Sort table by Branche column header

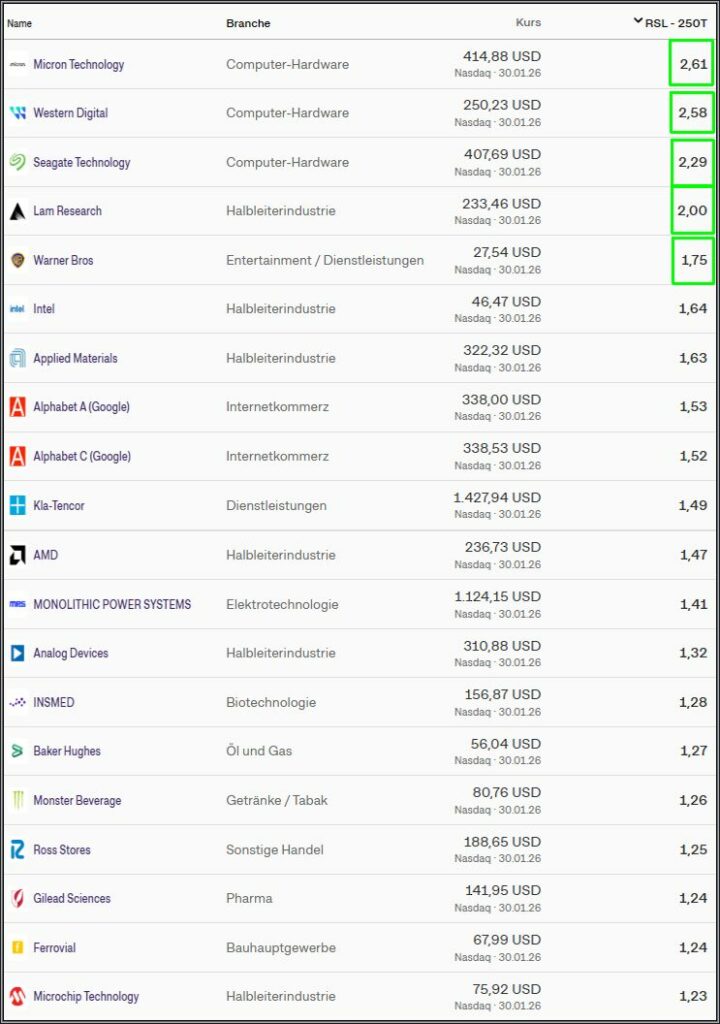point(248,23)
